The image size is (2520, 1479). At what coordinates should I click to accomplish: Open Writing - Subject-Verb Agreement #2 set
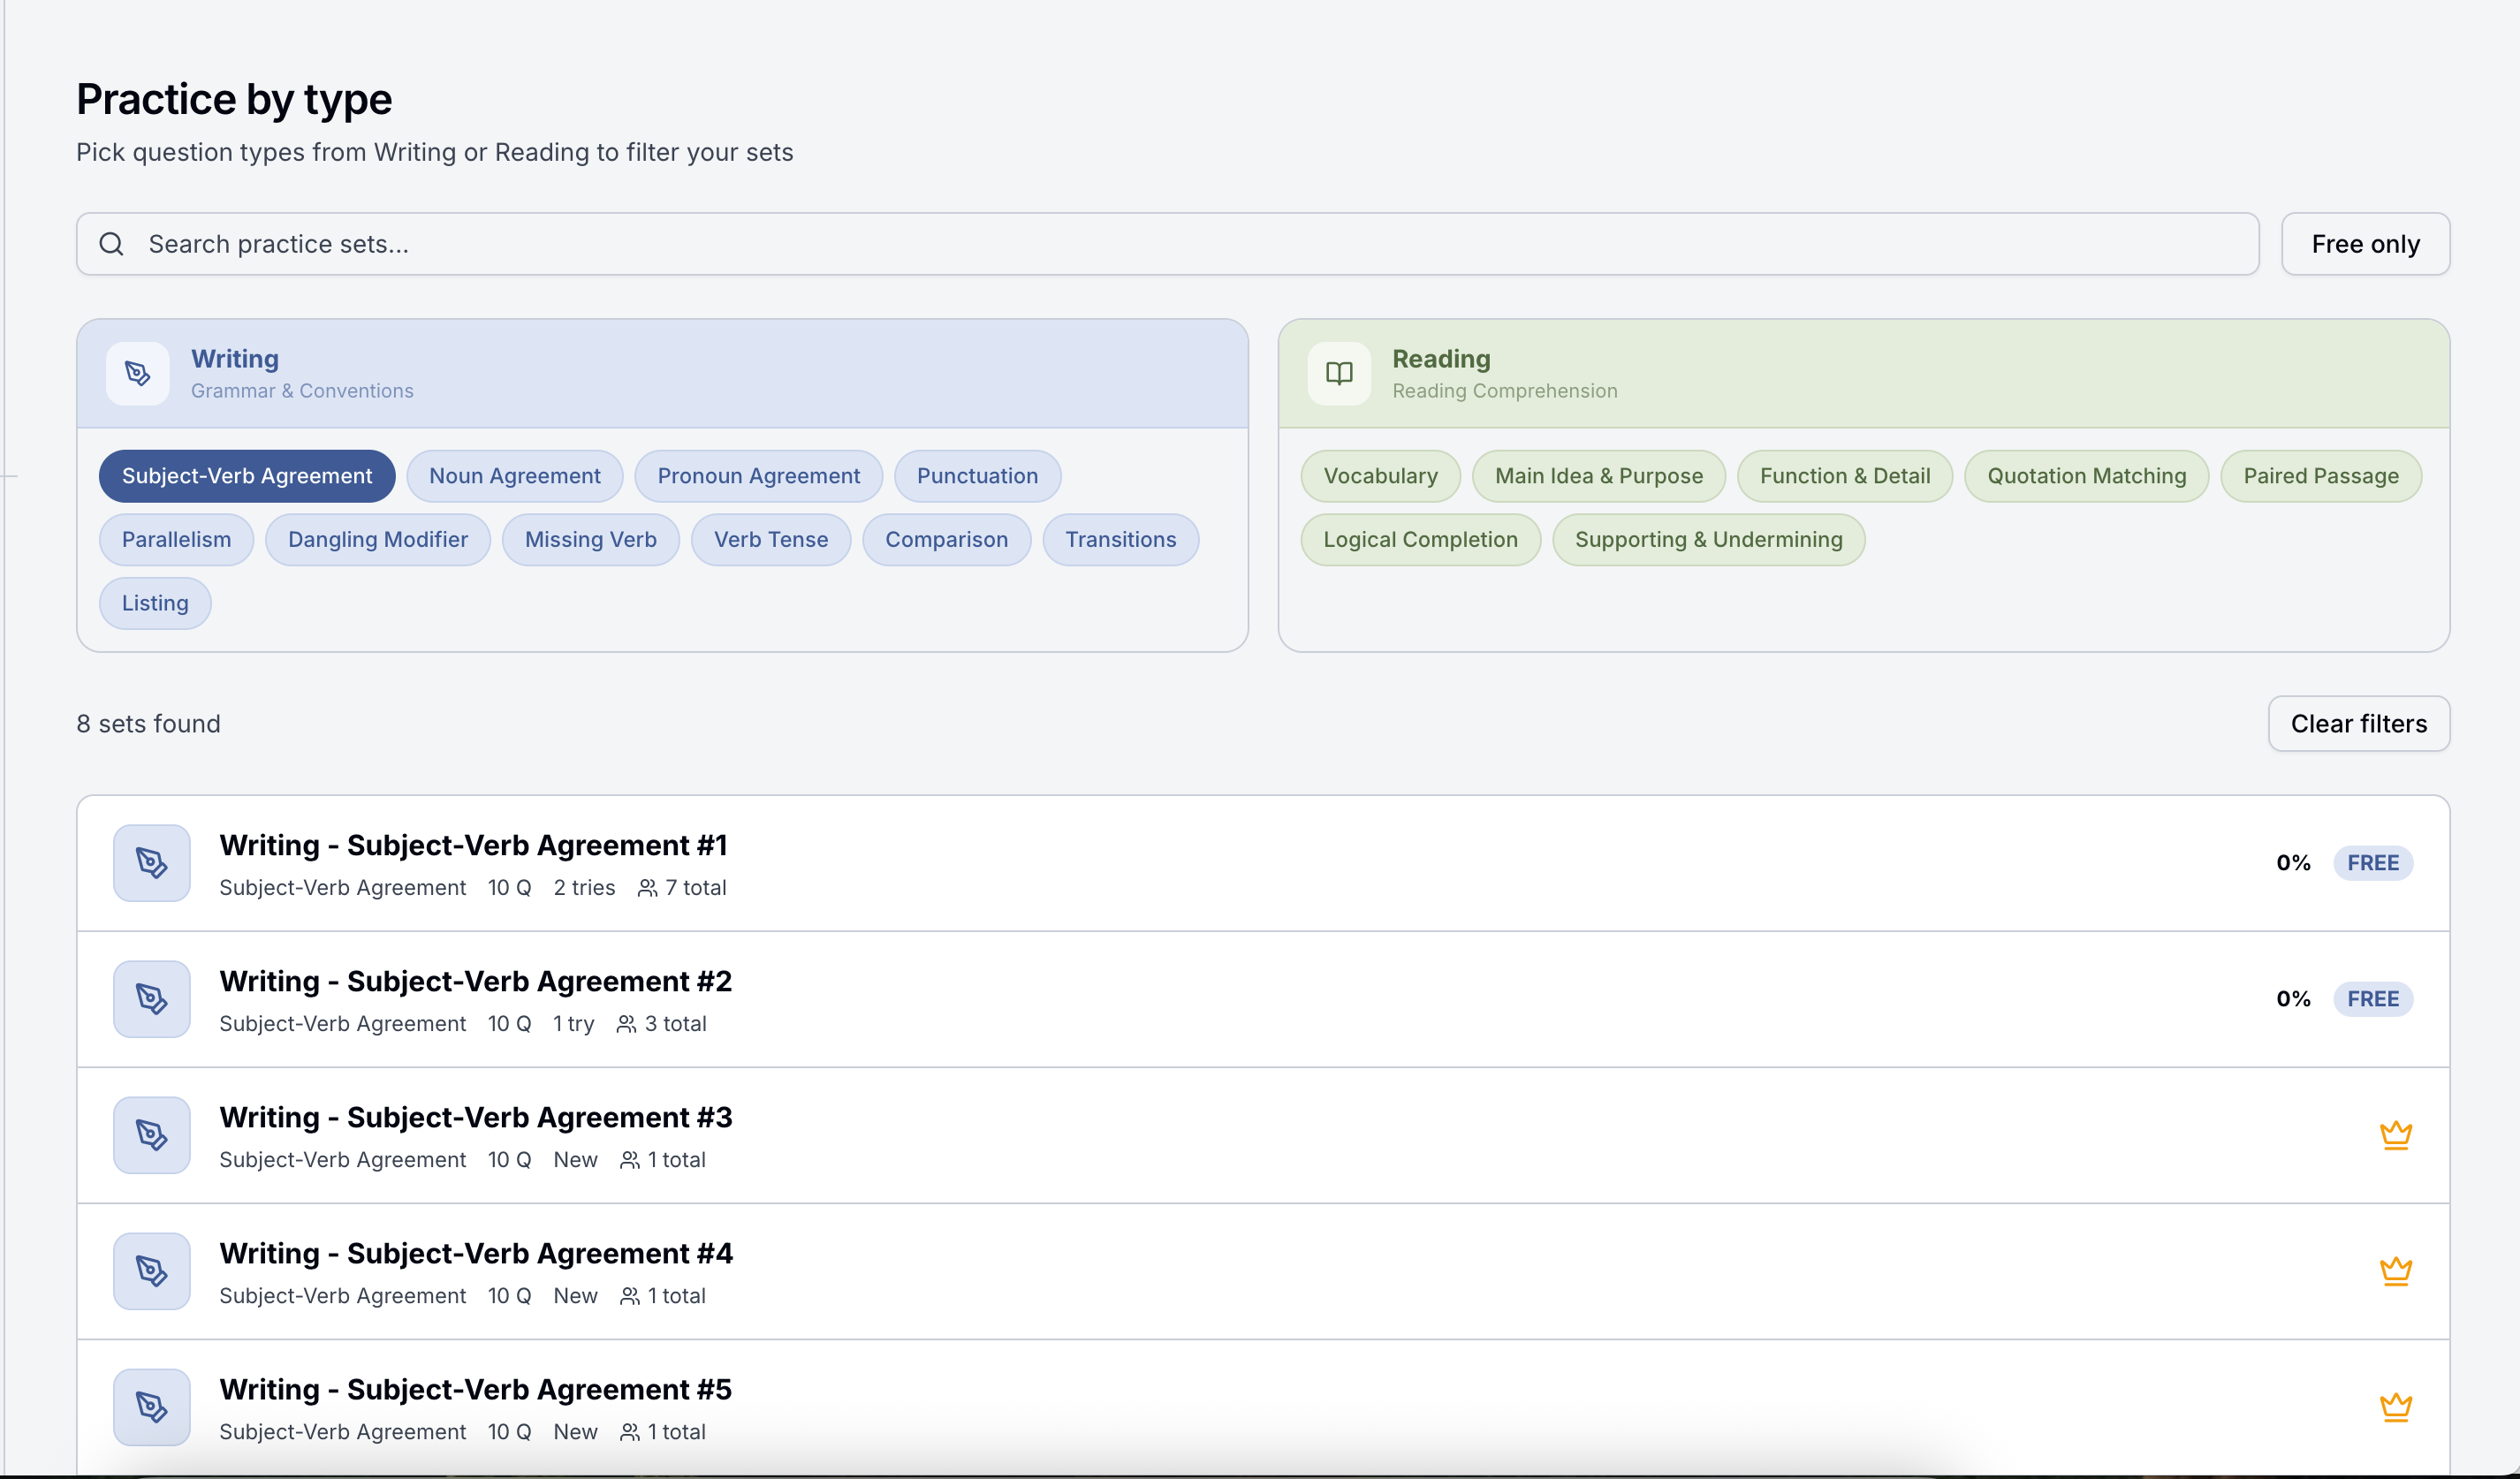coord(475,982)
